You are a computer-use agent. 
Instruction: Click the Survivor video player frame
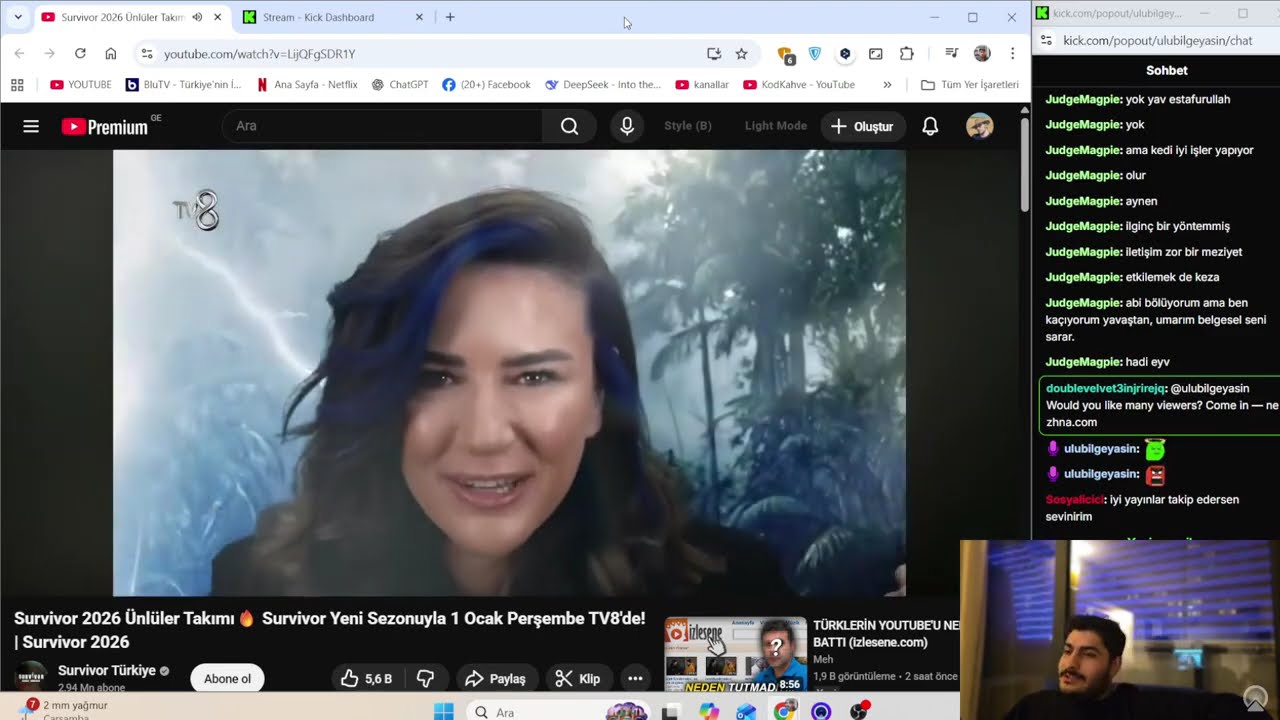coord(509,373)
